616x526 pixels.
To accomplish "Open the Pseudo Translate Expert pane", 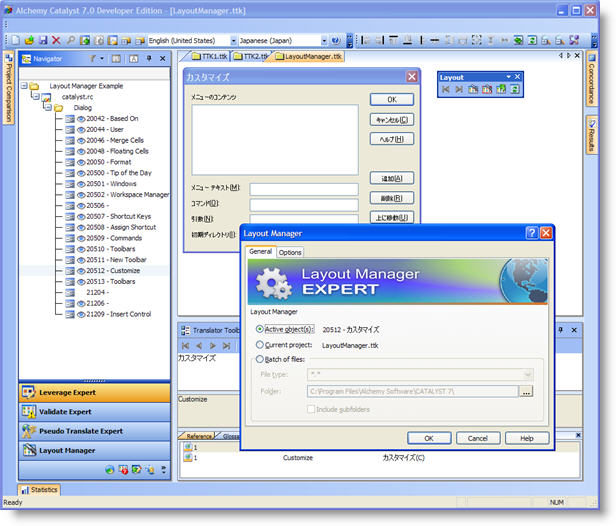I will point(95,431).
